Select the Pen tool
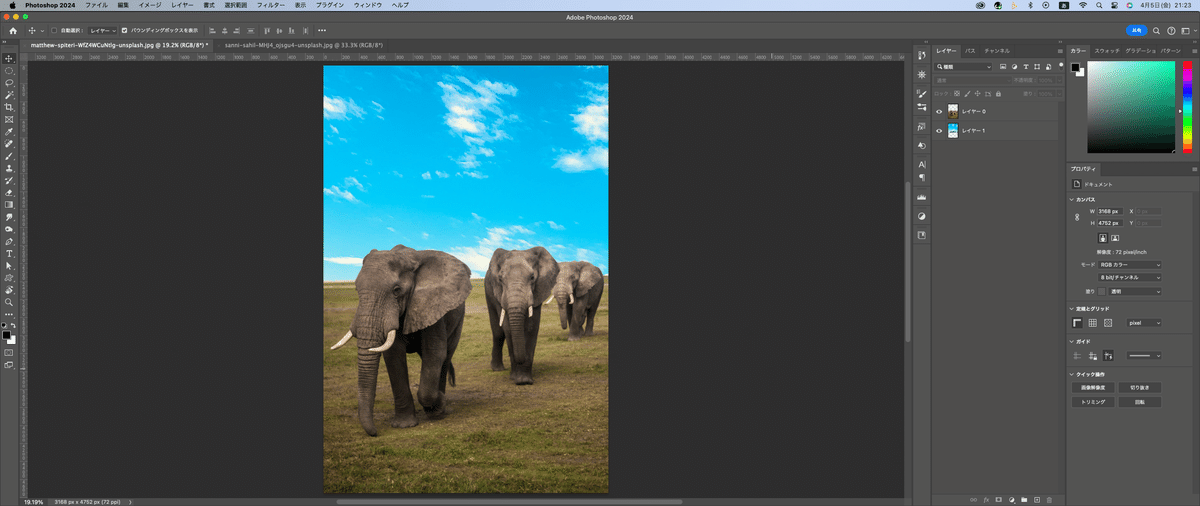The image size is (1200, 506). click(9, 241)
